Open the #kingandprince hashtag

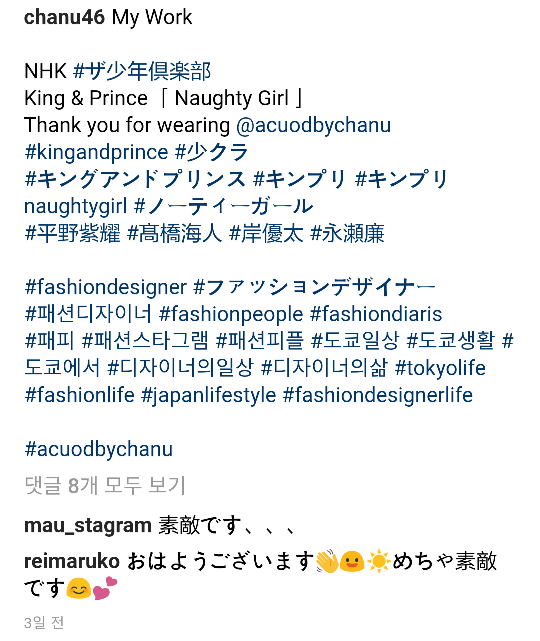[96, 152]
